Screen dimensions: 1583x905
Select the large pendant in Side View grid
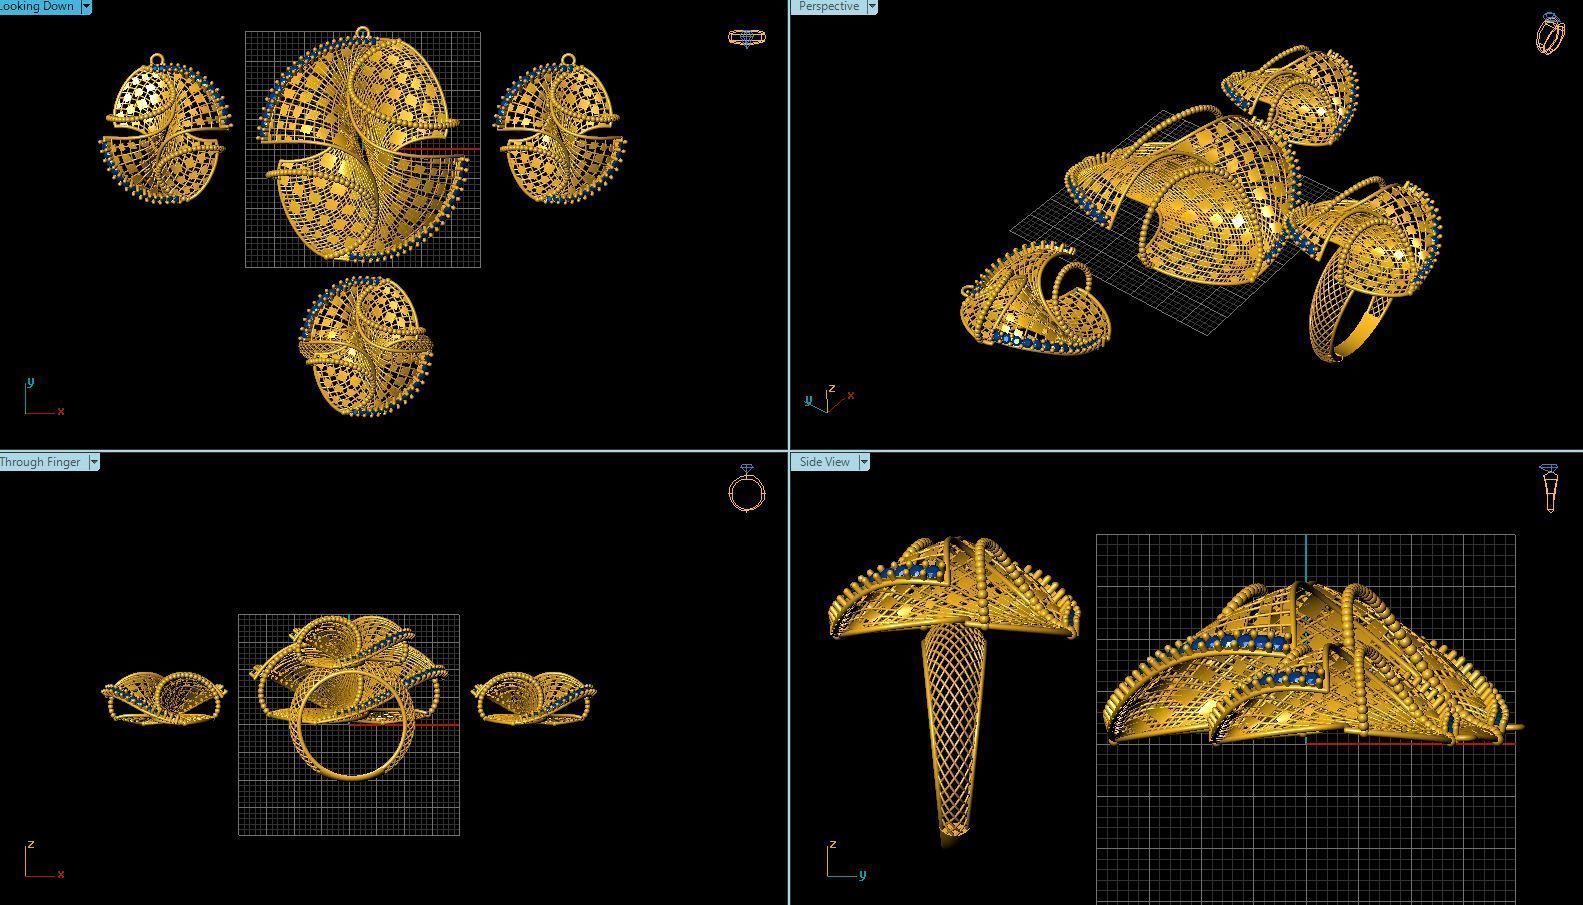click(x=1310, y=663)
